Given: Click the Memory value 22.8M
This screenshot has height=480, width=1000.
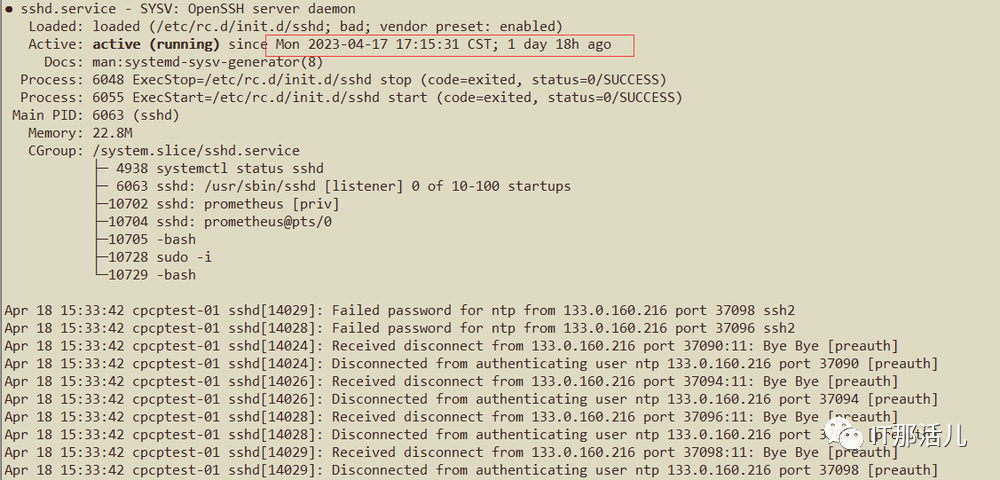Looking at the screenshot, I should point(112,133).
